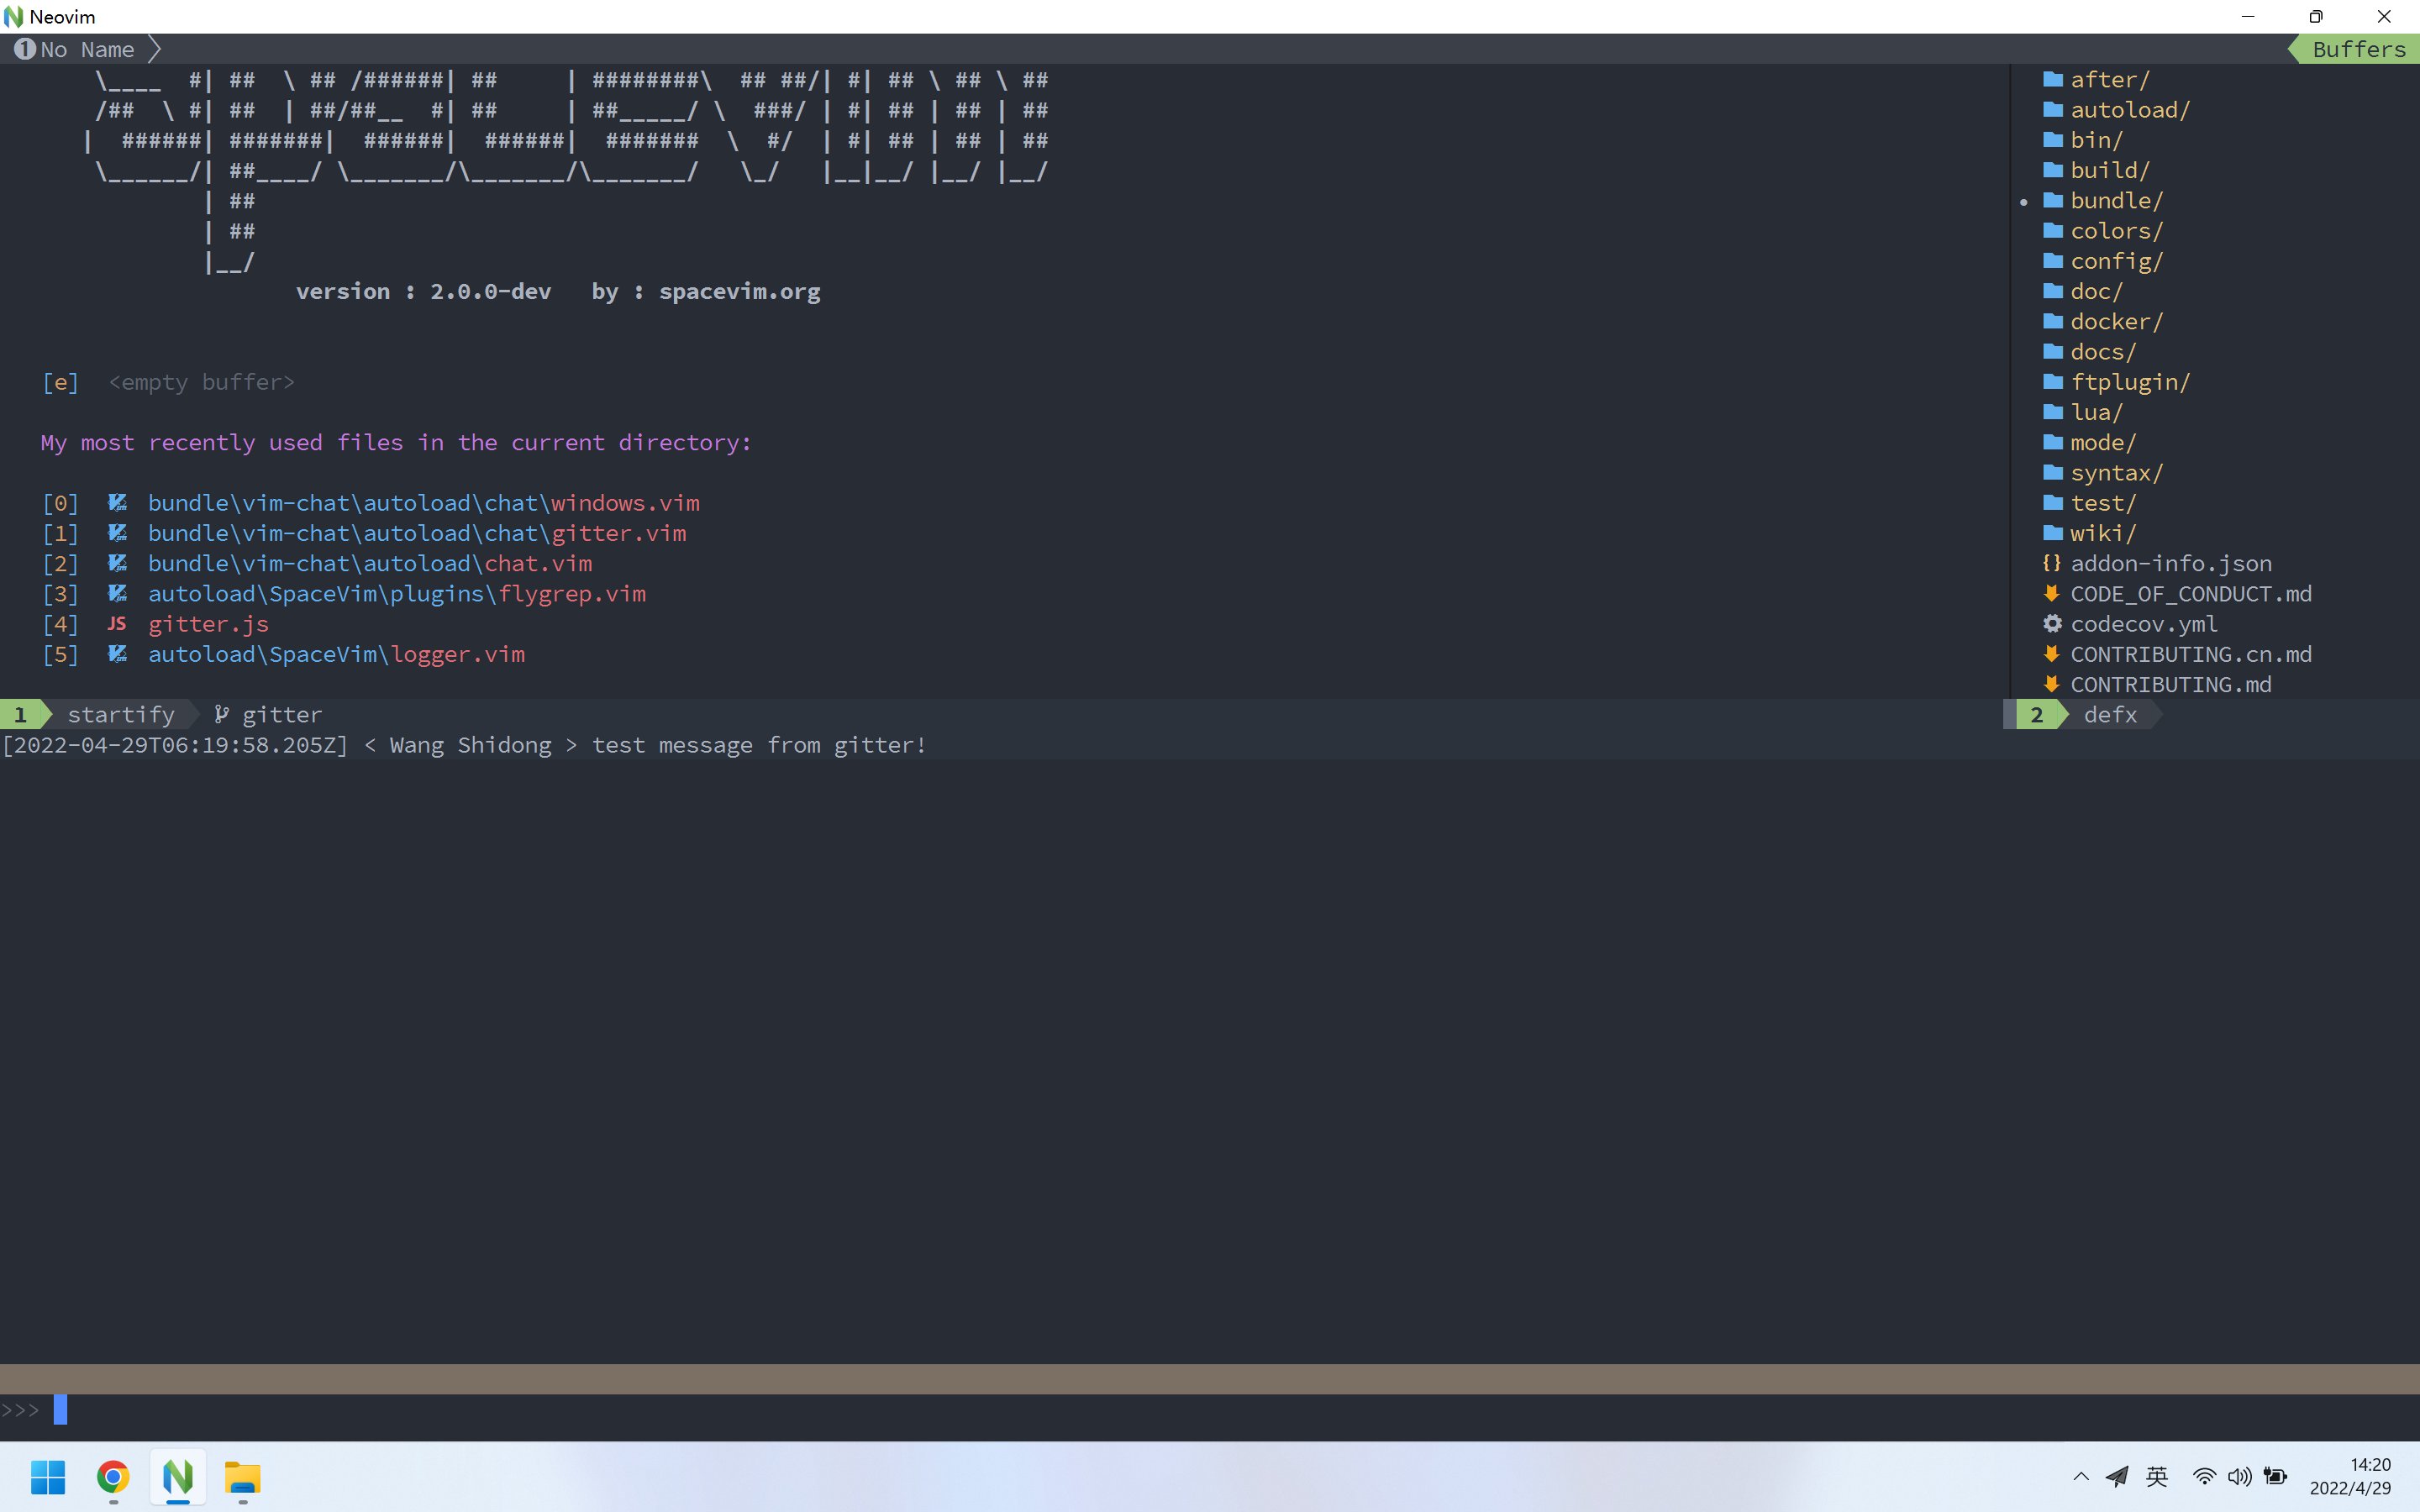Click the doc/ folder icon

(2053, 291)
